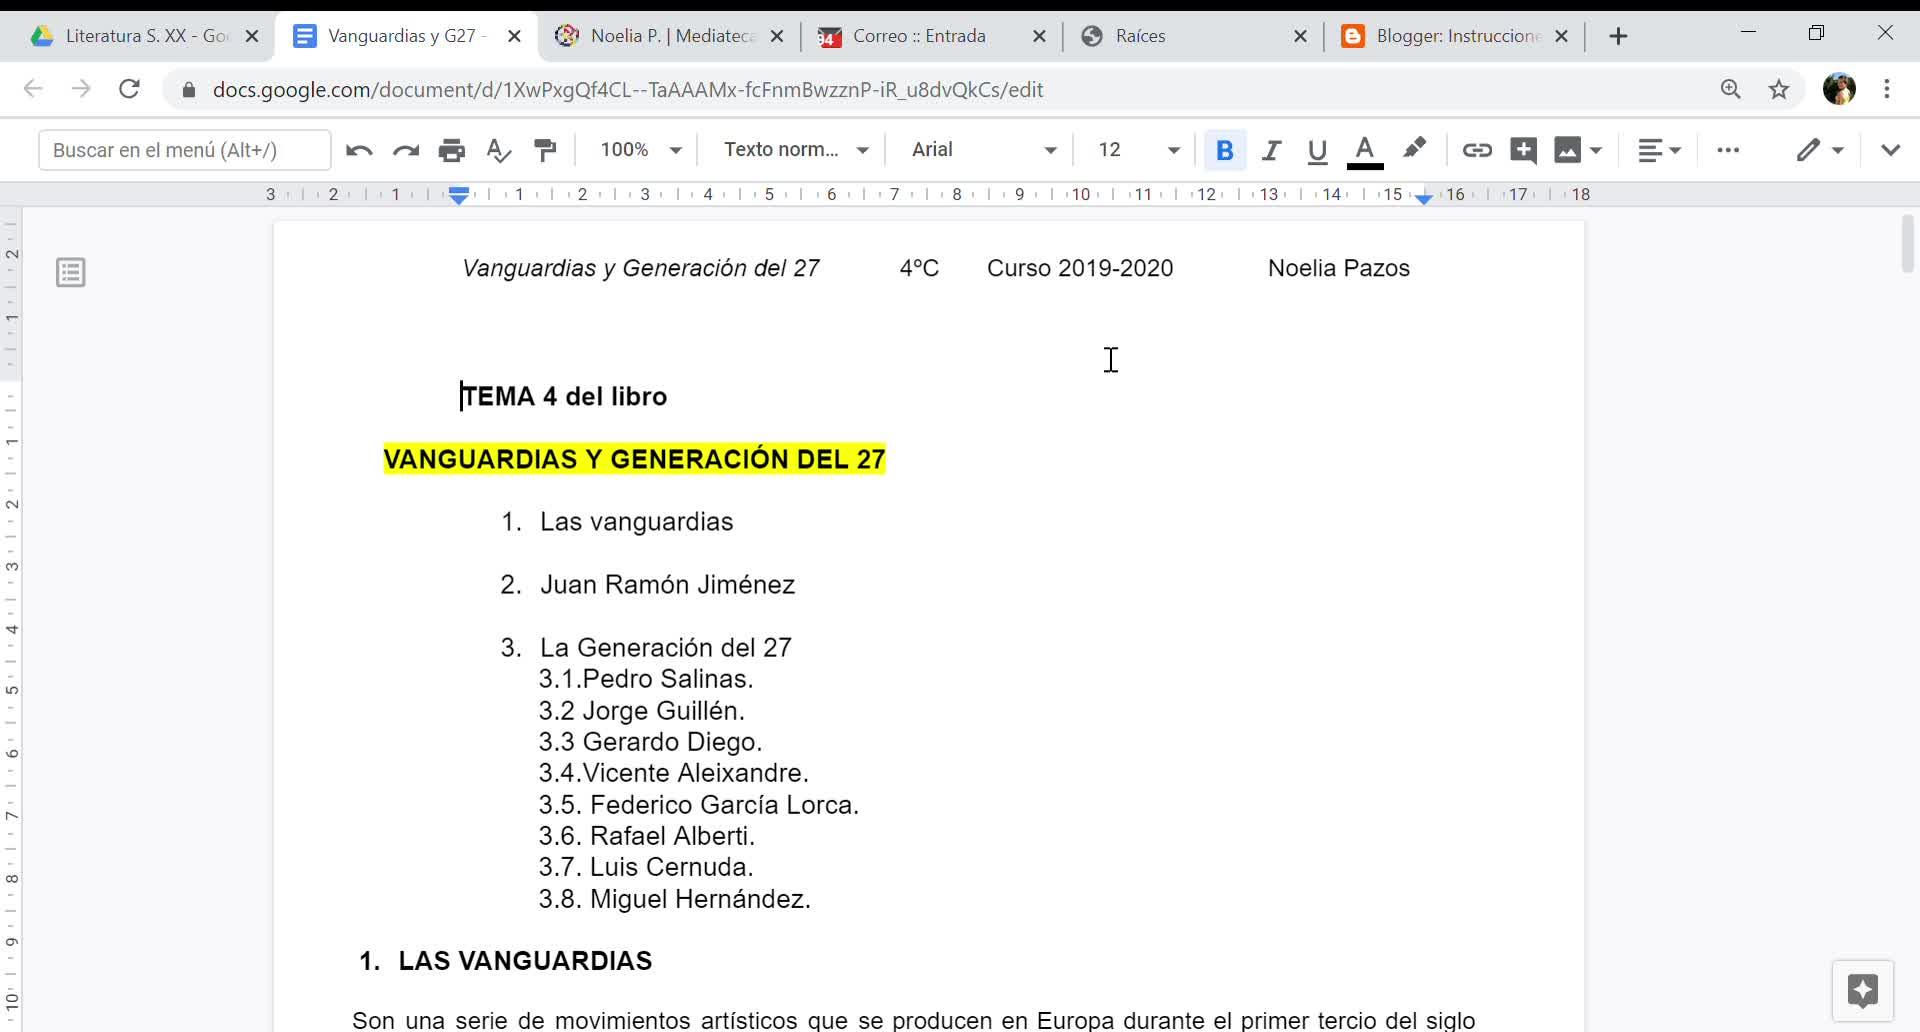Show the document outline panel
This screenshot has height=1032, width=1920.
(71, 272)
